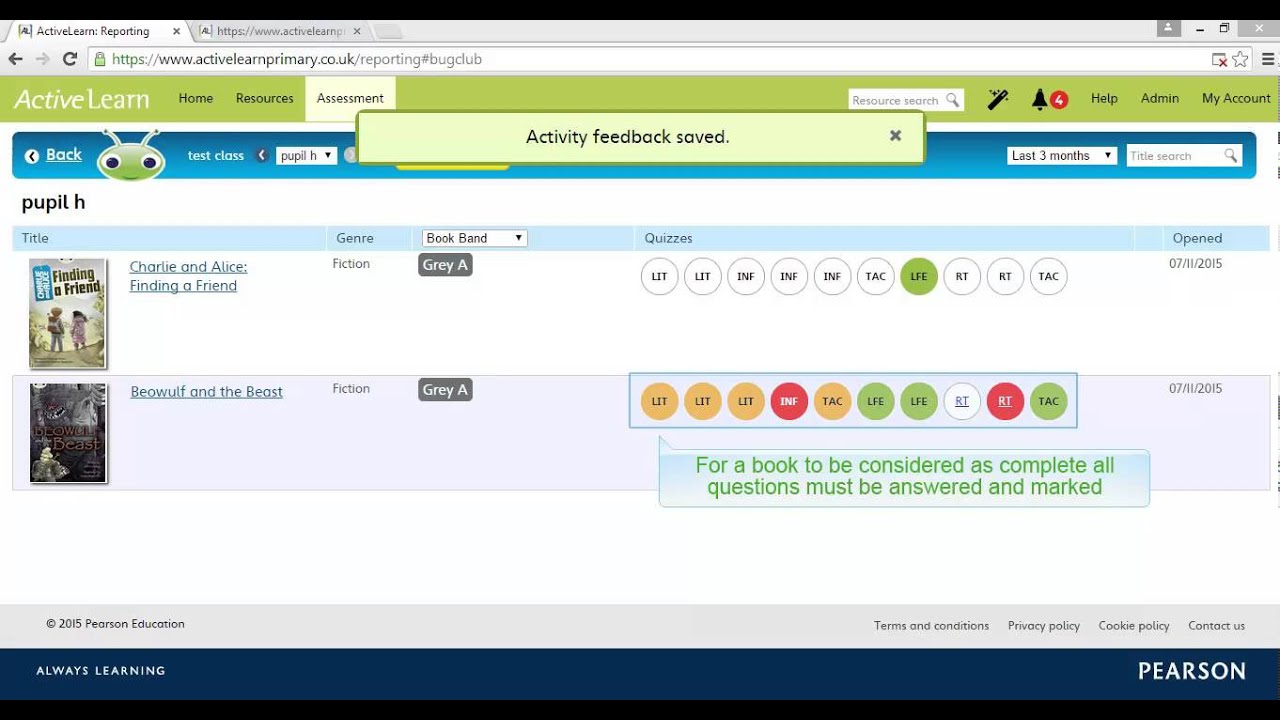Click the Title search magnifier icon
Image resolution: width=1280 pixels, height=720 pixels.
(x=1230, y=156)
